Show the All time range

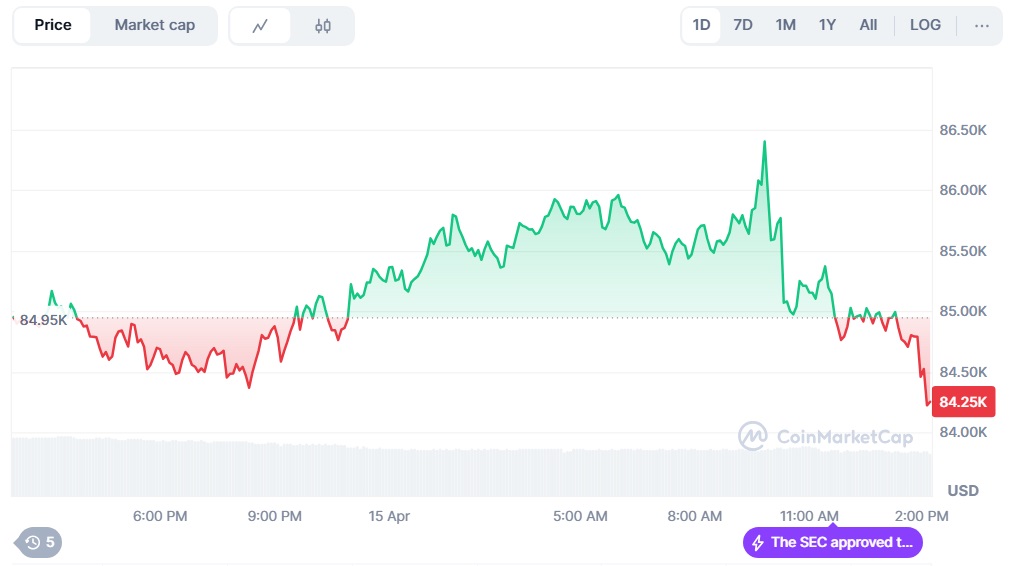tap(868, 25)
